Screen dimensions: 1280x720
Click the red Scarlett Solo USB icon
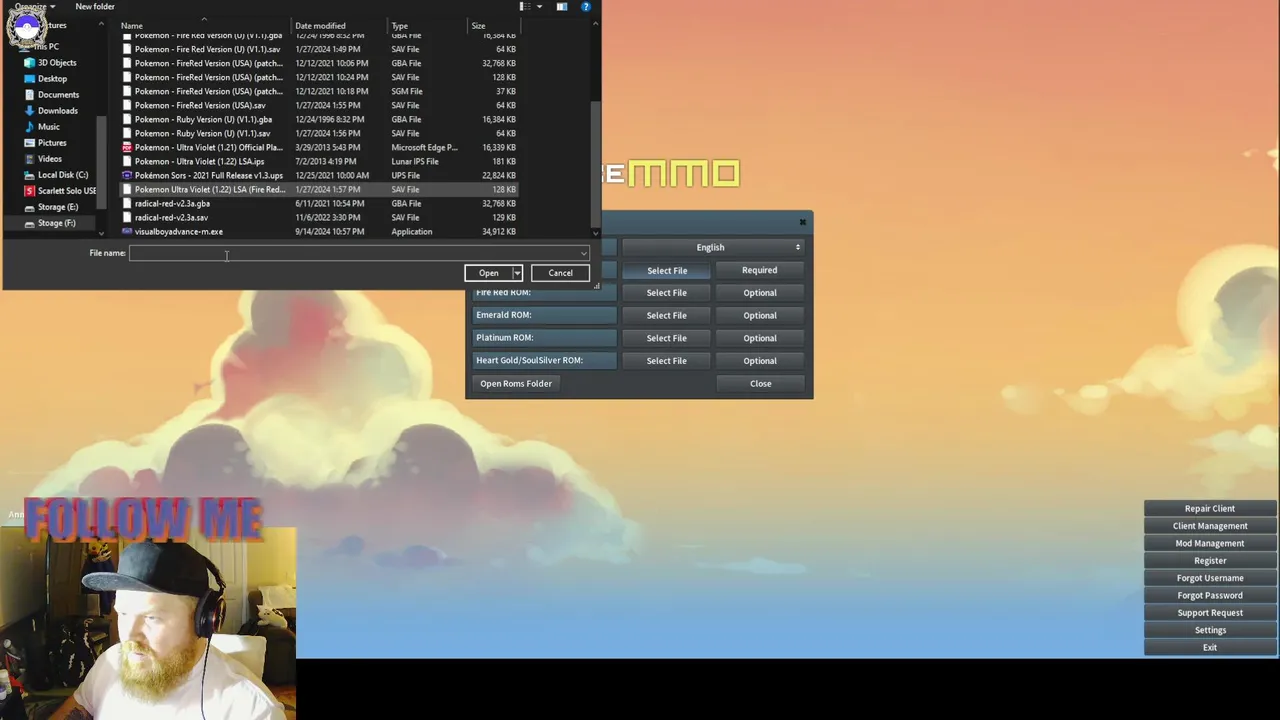coord(29,191)
